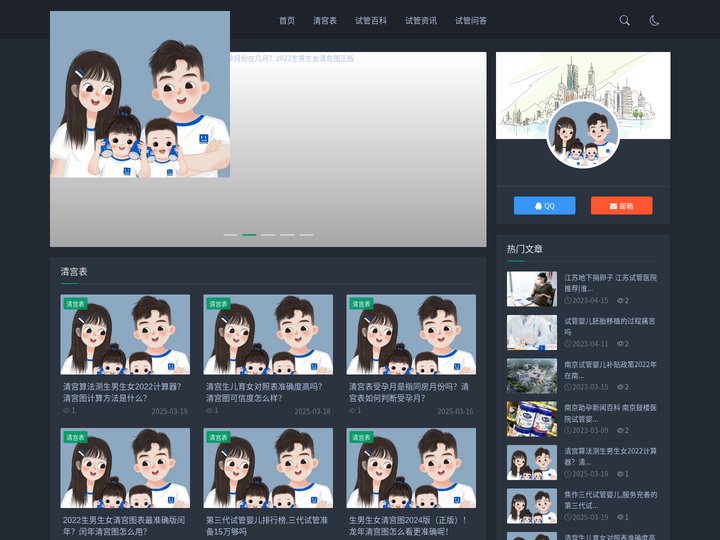
Task: Open article 生男生女清宫图2024版
Action: tap(408, 526)
